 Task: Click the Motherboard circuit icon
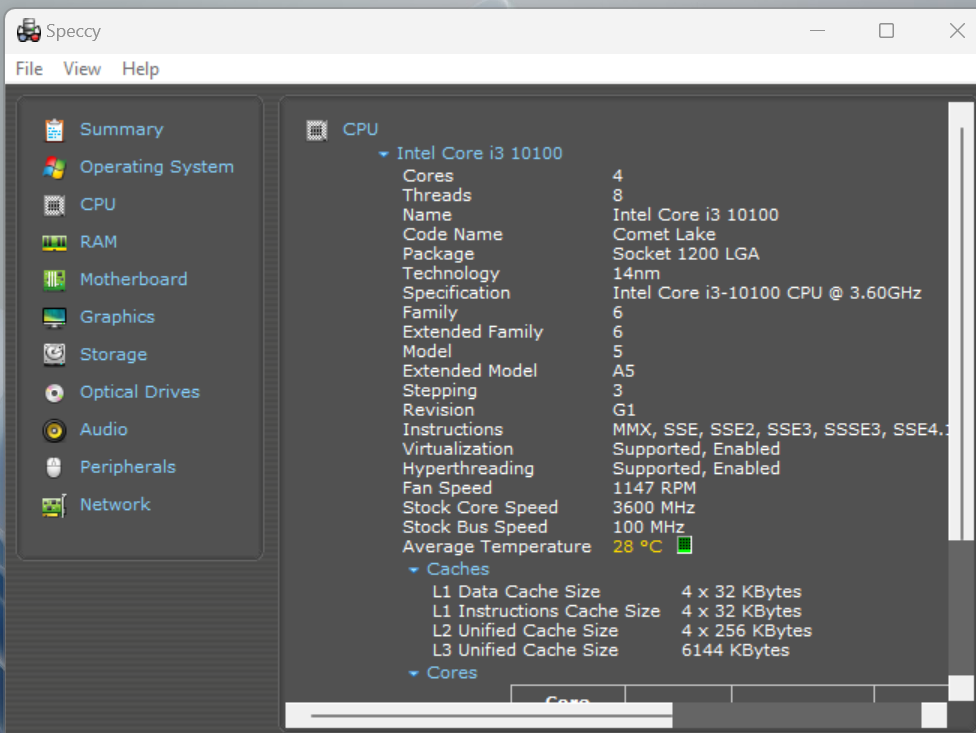(x=54, y=280)
